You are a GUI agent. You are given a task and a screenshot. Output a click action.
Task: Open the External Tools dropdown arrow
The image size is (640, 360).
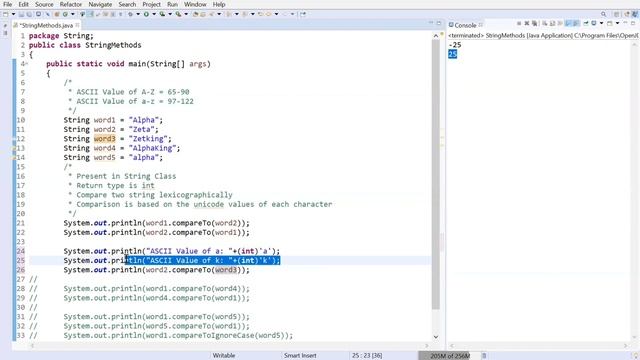pyautogui.click(x=186, y=14)
